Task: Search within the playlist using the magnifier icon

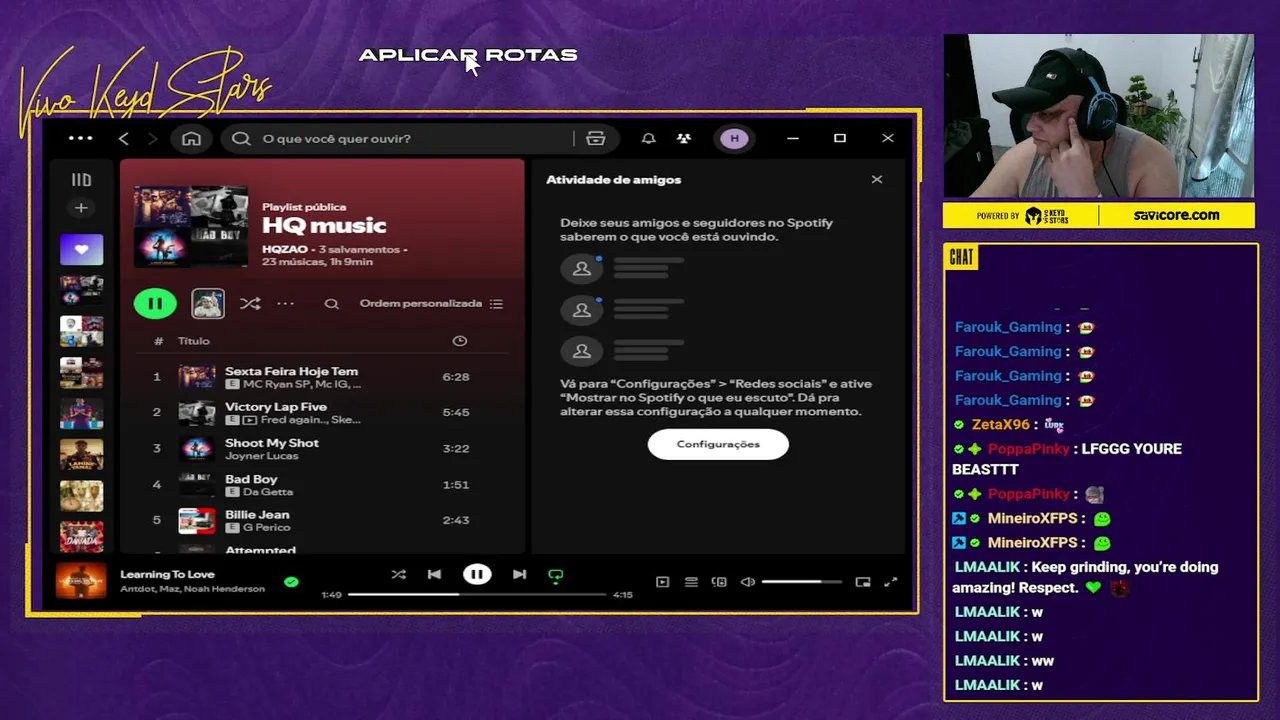Action: point(332,304)
